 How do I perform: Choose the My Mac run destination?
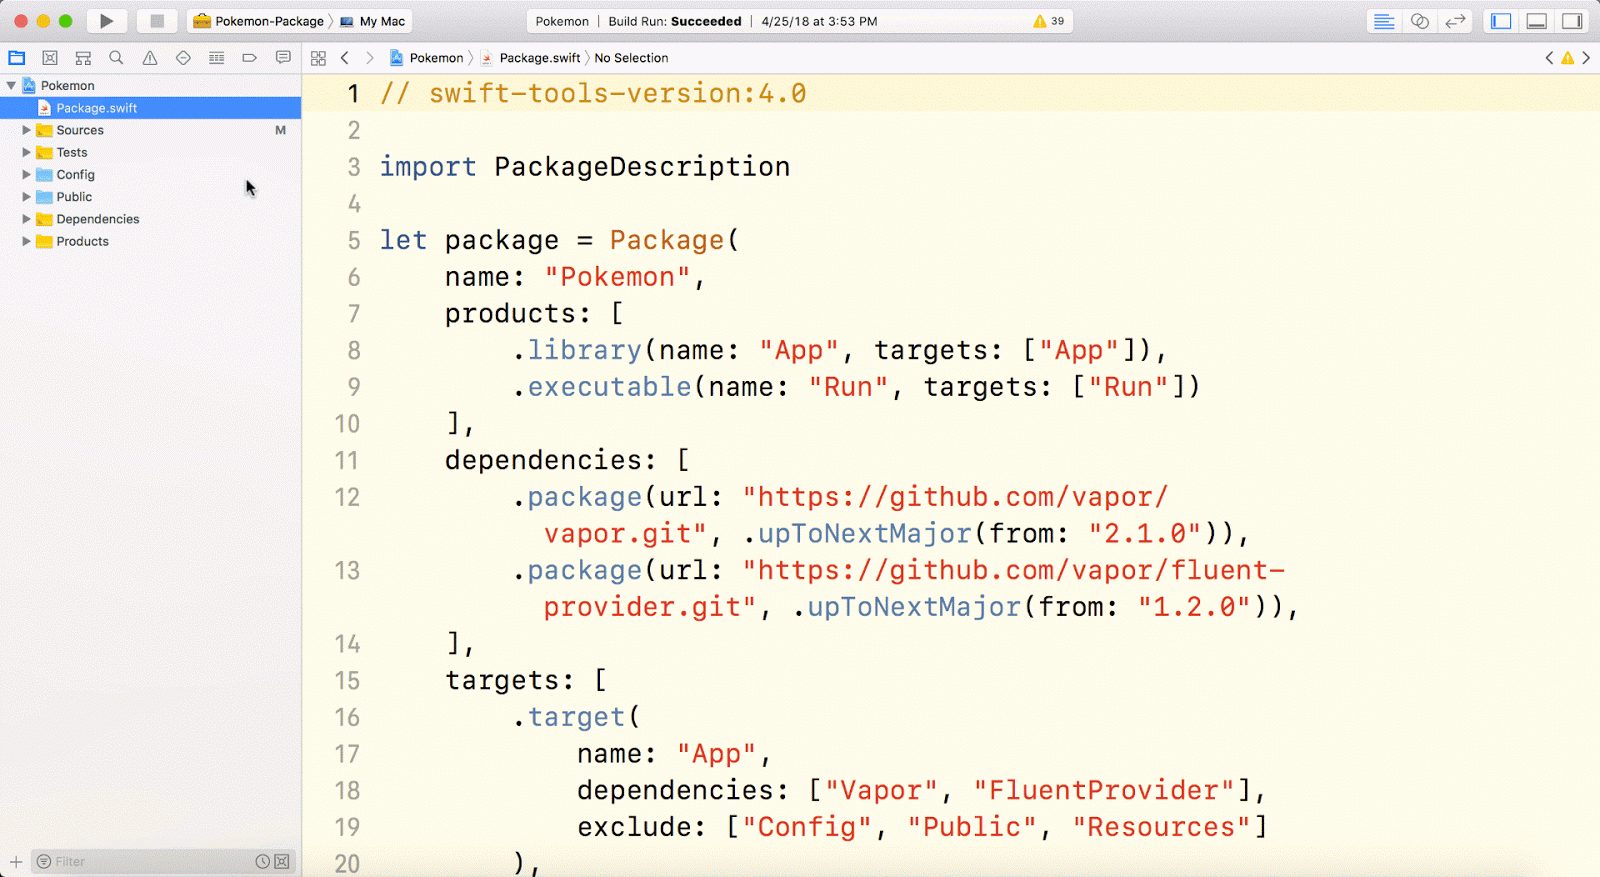point(373,21)
